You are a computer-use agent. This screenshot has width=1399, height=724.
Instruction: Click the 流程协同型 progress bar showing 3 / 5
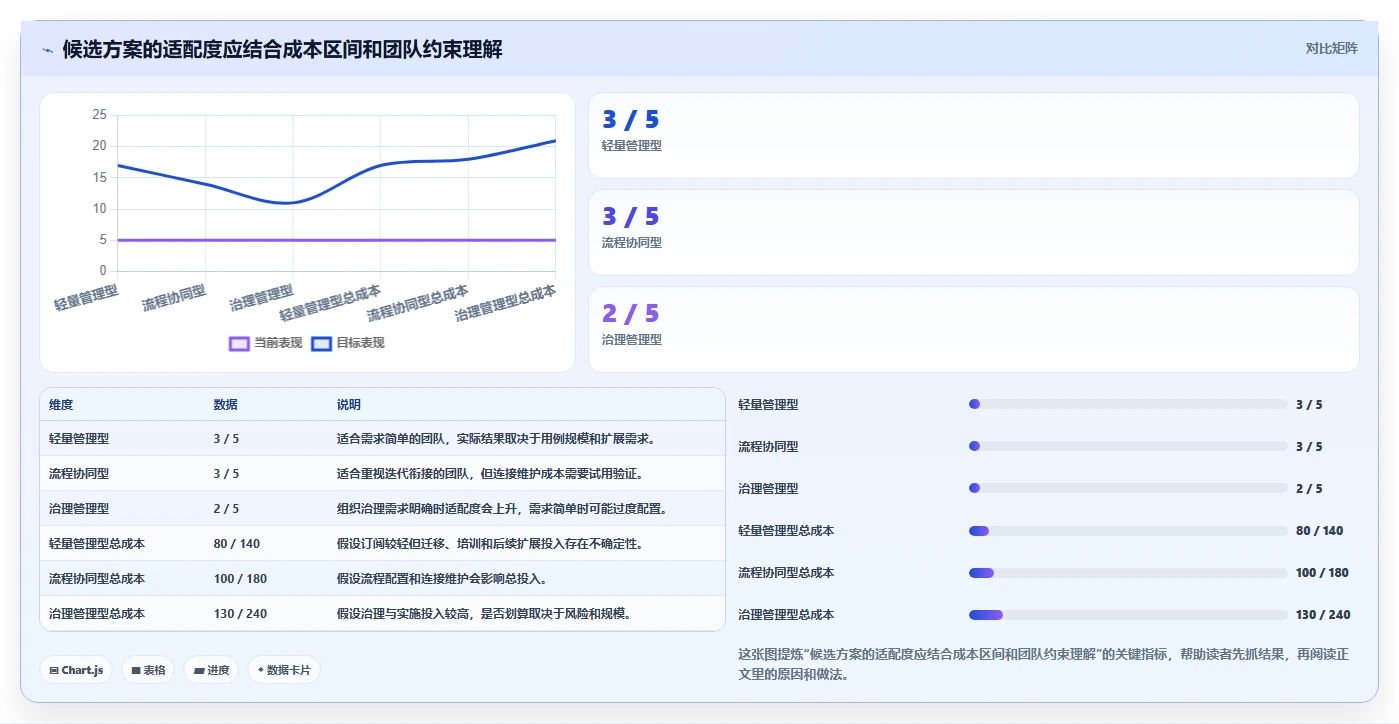1128,447
